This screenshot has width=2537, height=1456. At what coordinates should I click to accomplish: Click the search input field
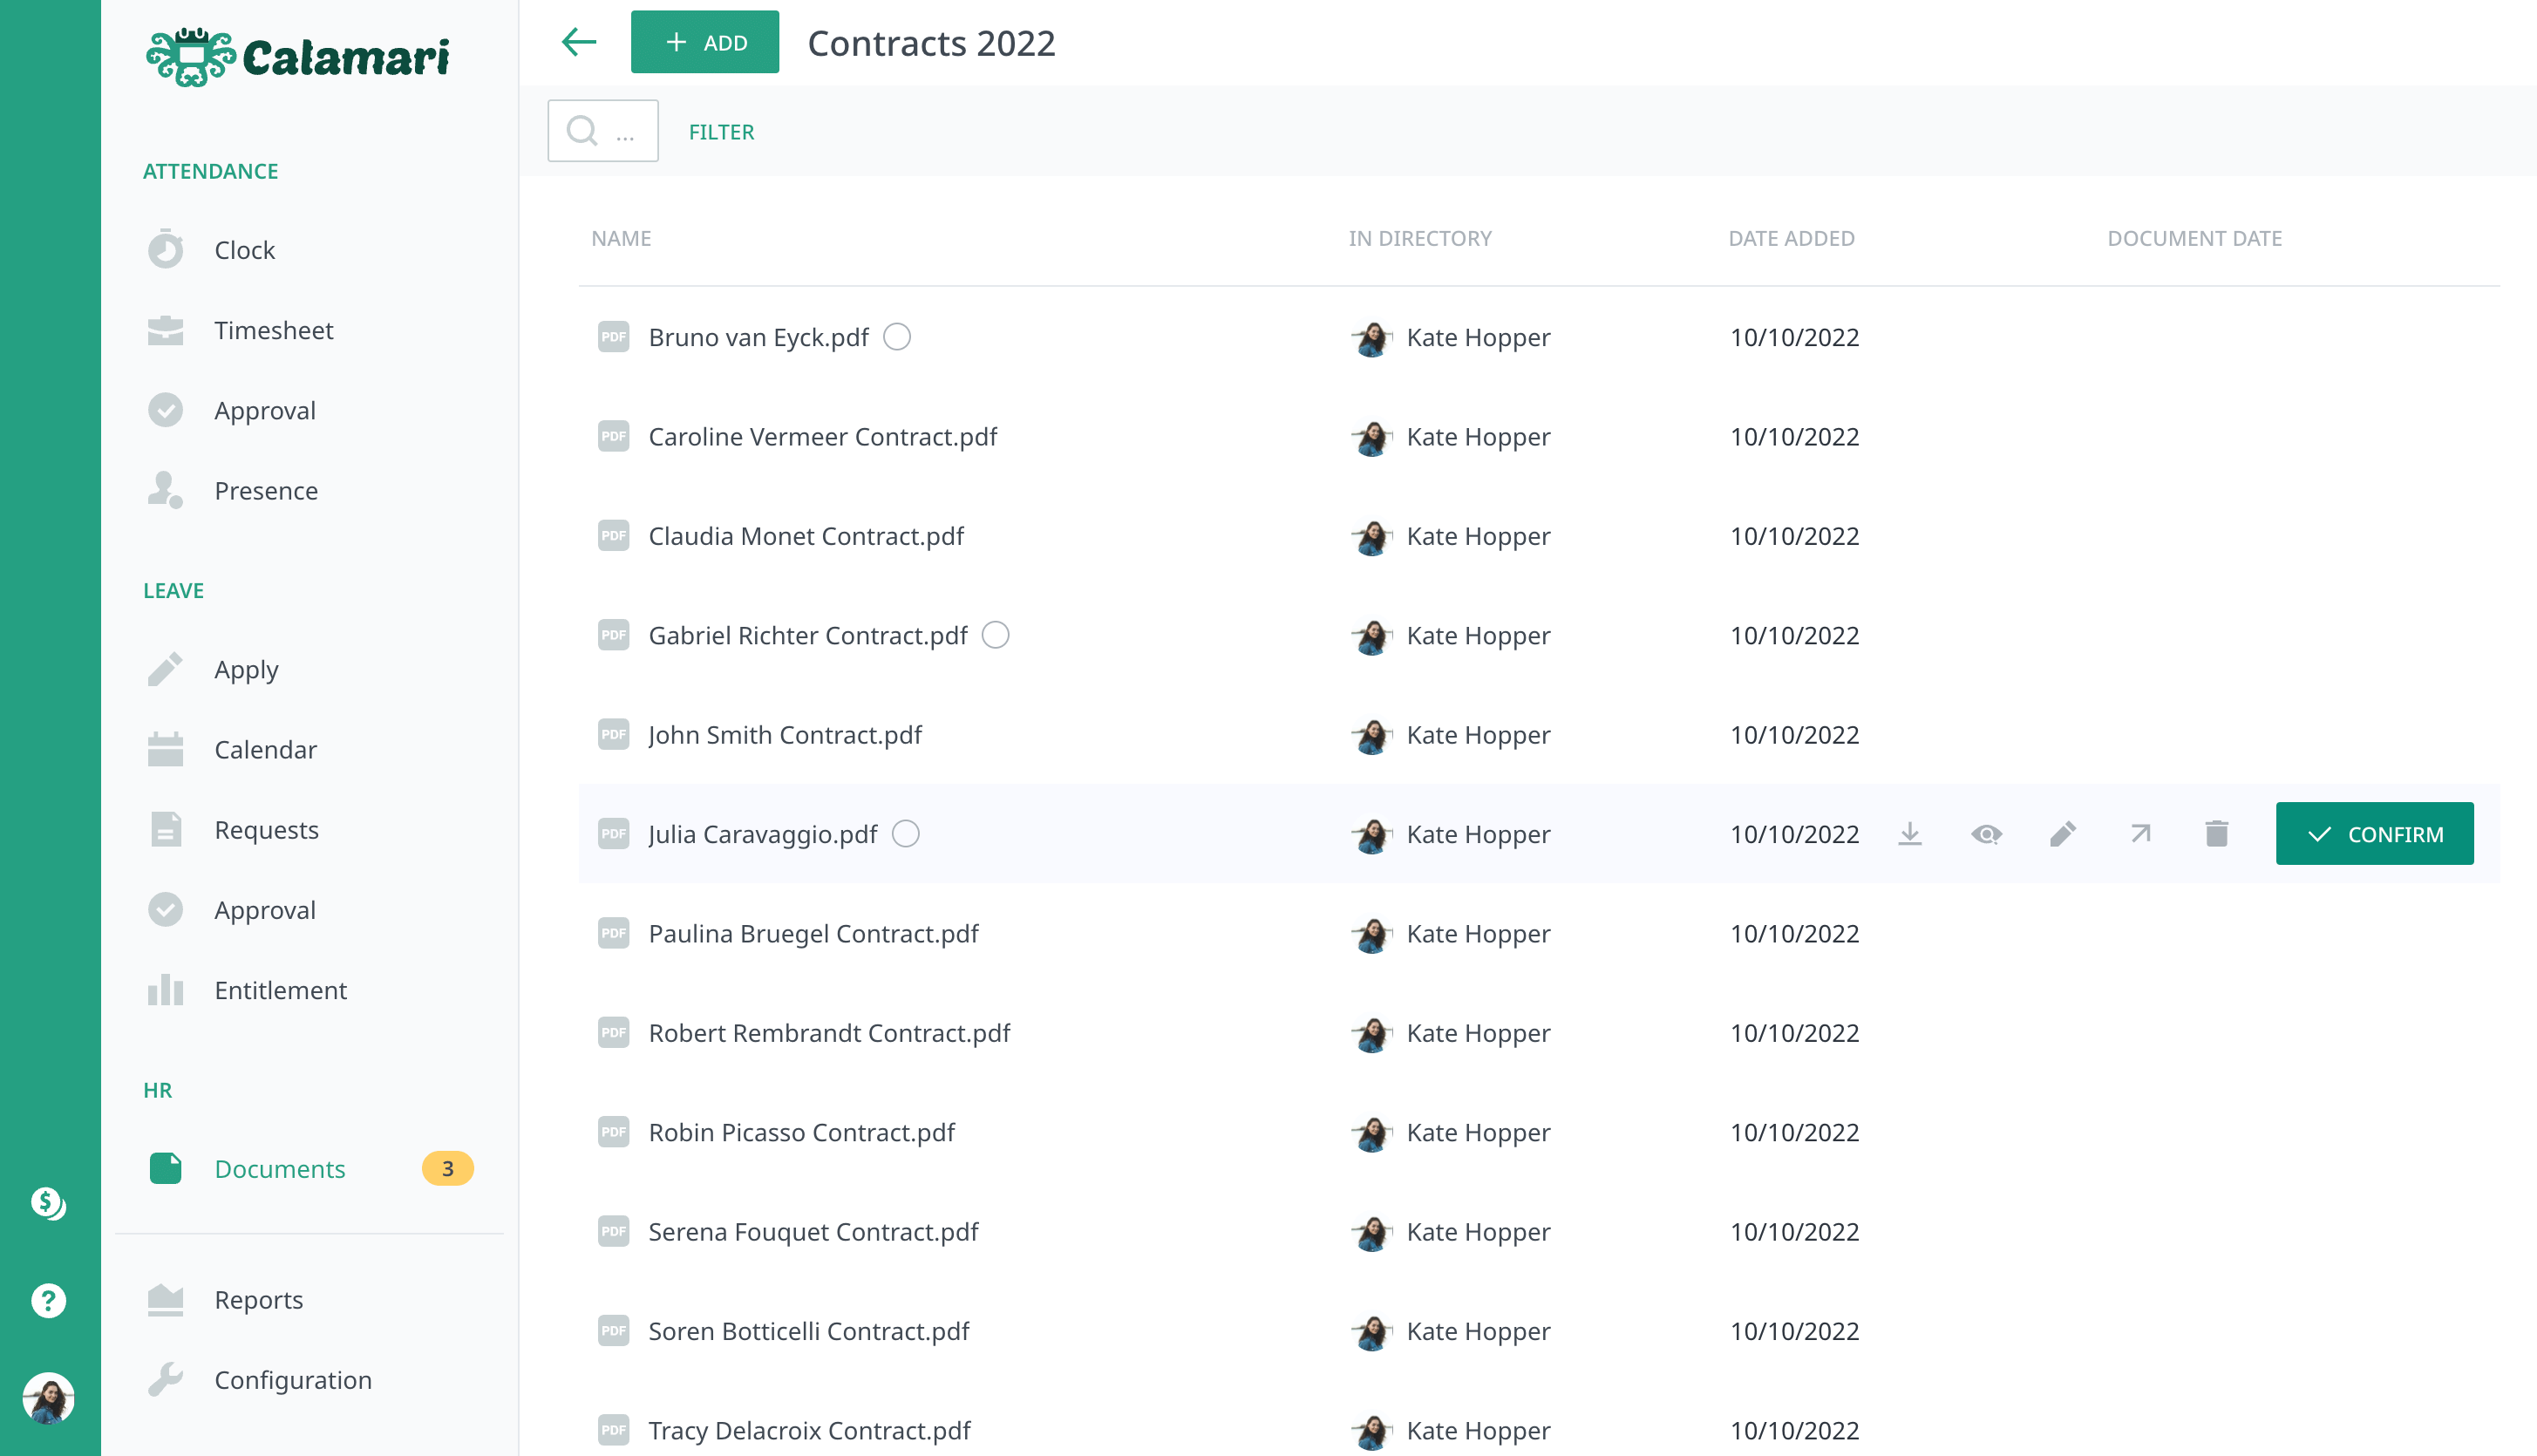tap(603, 131)
